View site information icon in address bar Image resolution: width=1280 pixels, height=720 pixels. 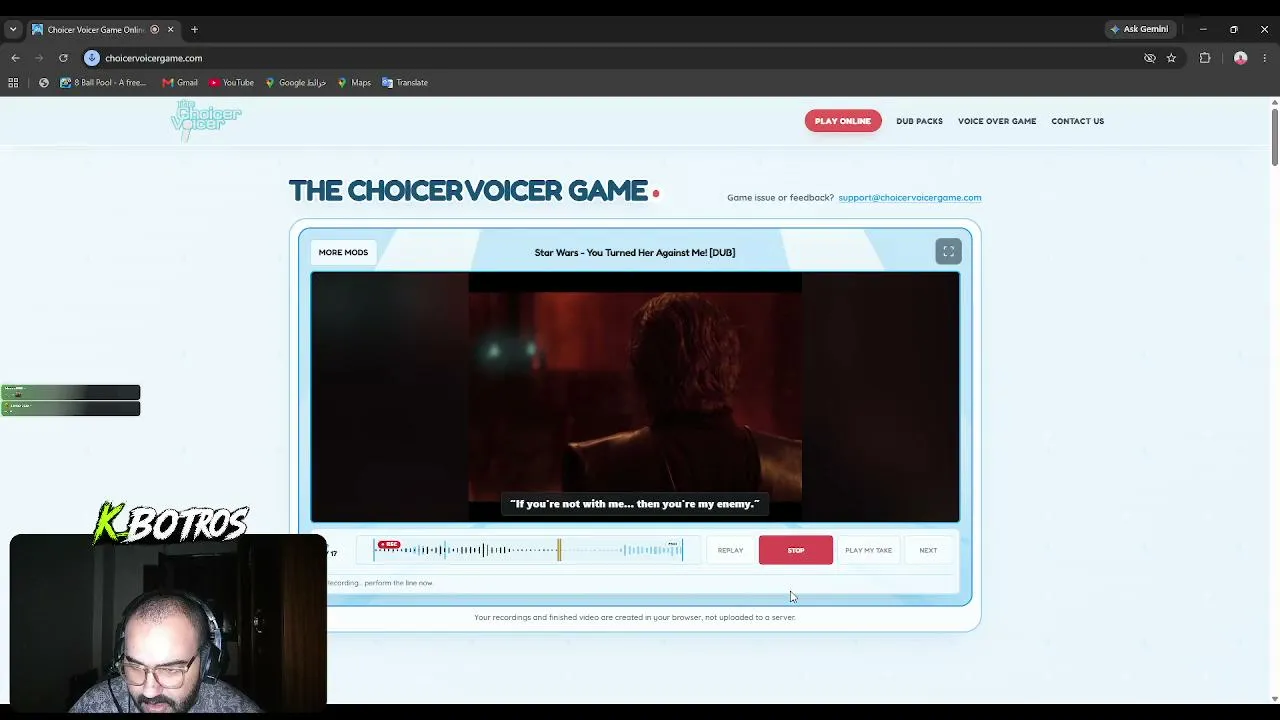(x=92, y=58)
